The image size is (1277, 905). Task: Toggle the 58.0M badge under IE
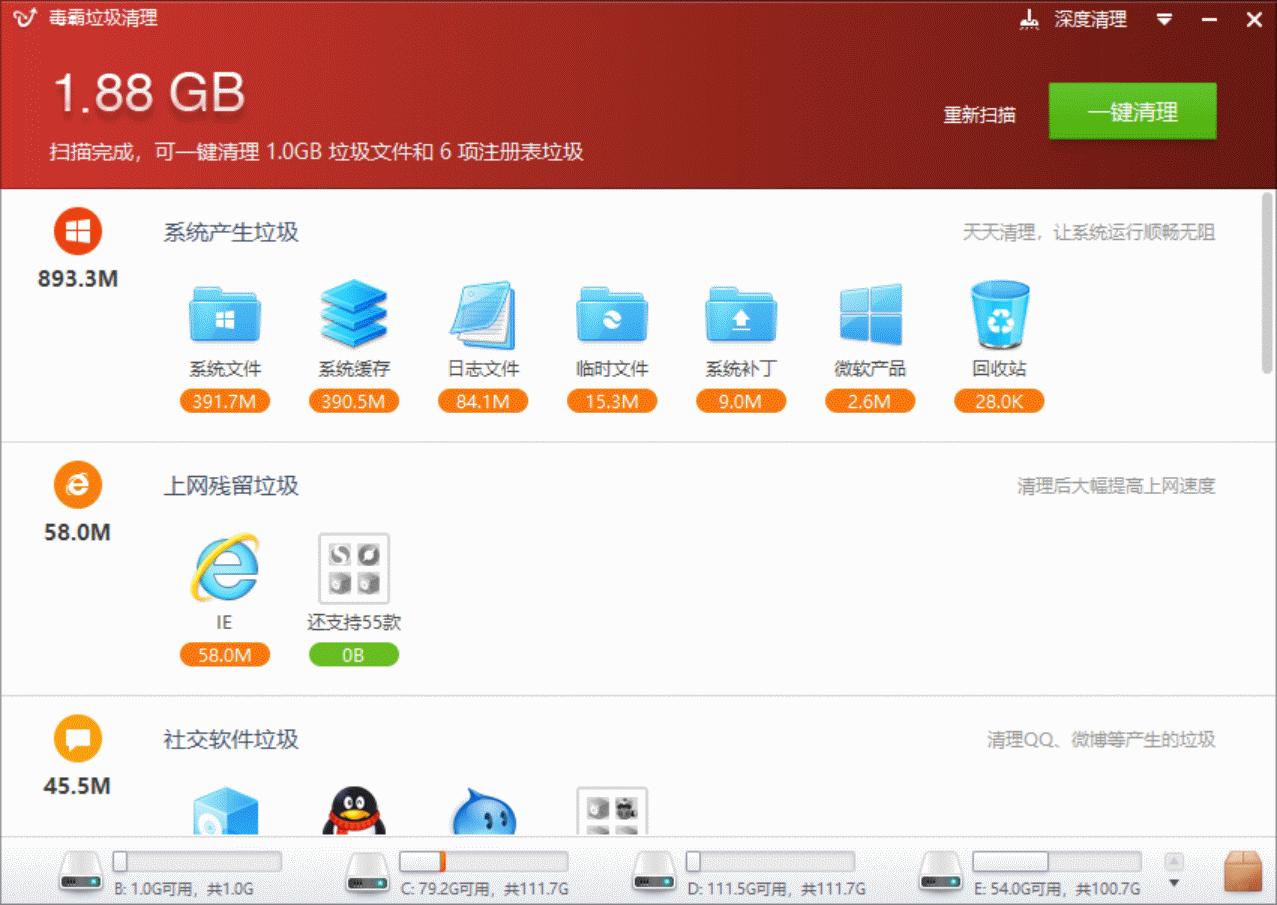pyautogui.click(x=224, y=655)
